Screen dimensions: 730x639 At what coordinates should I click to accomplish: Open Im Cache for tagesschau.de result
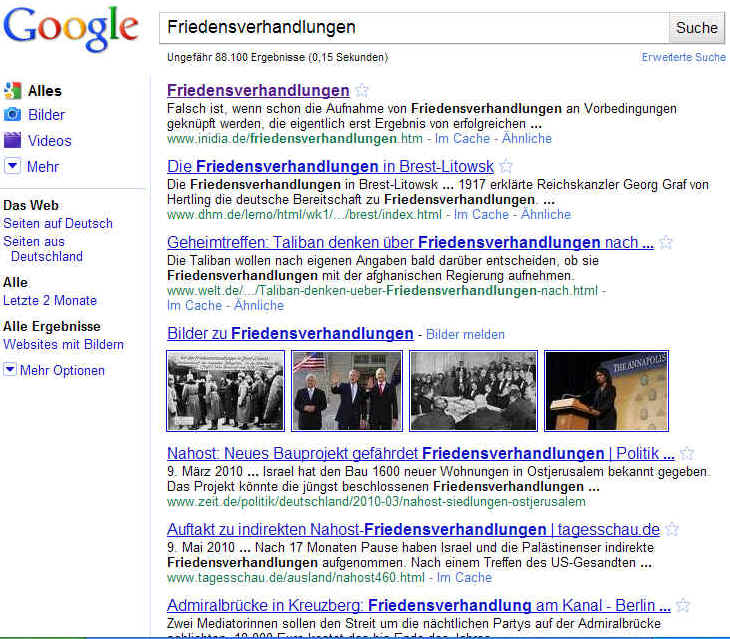[464, 578]
